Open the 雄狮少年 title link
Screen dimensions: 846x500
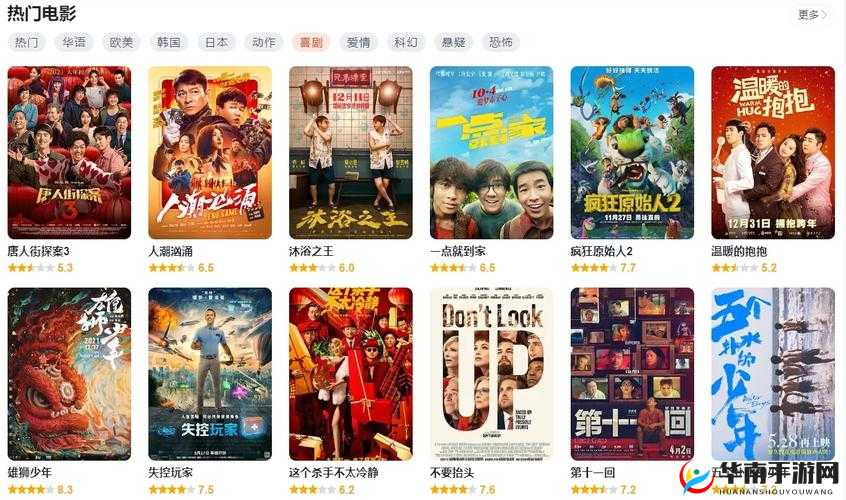[x=30, y=472]
